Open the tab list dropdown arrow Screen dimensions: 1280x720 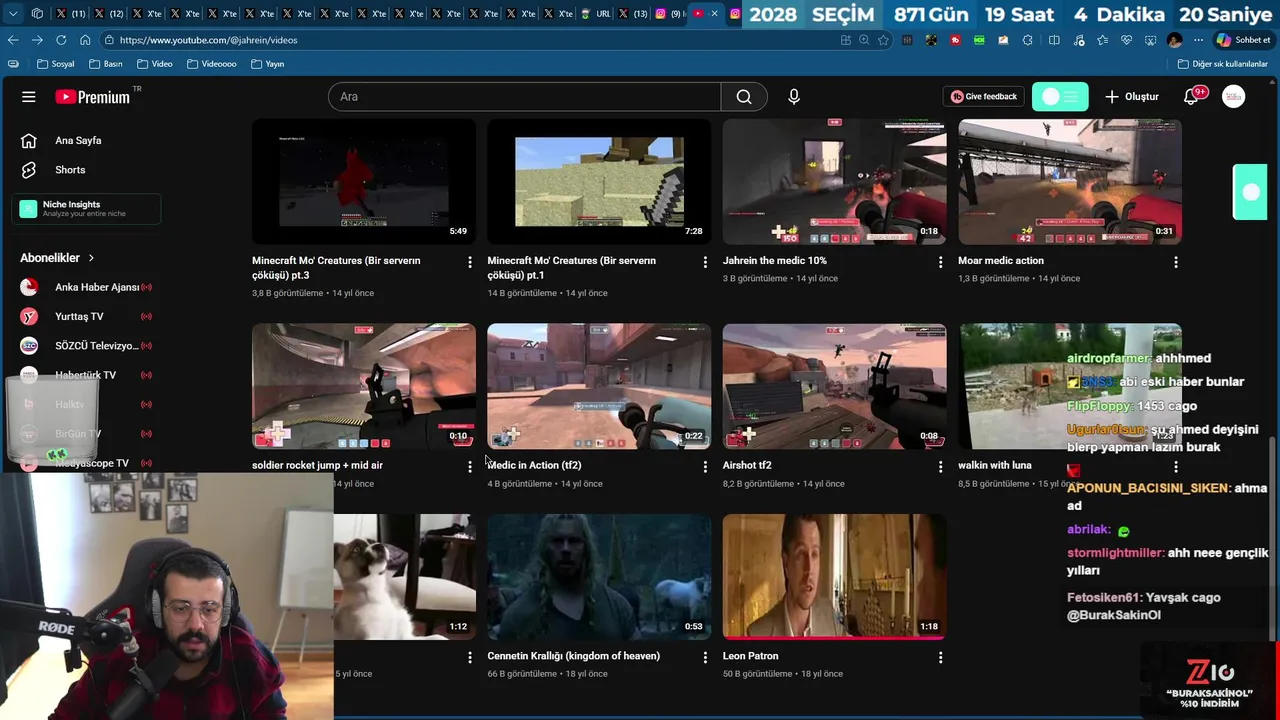click(x=13, y=14)
